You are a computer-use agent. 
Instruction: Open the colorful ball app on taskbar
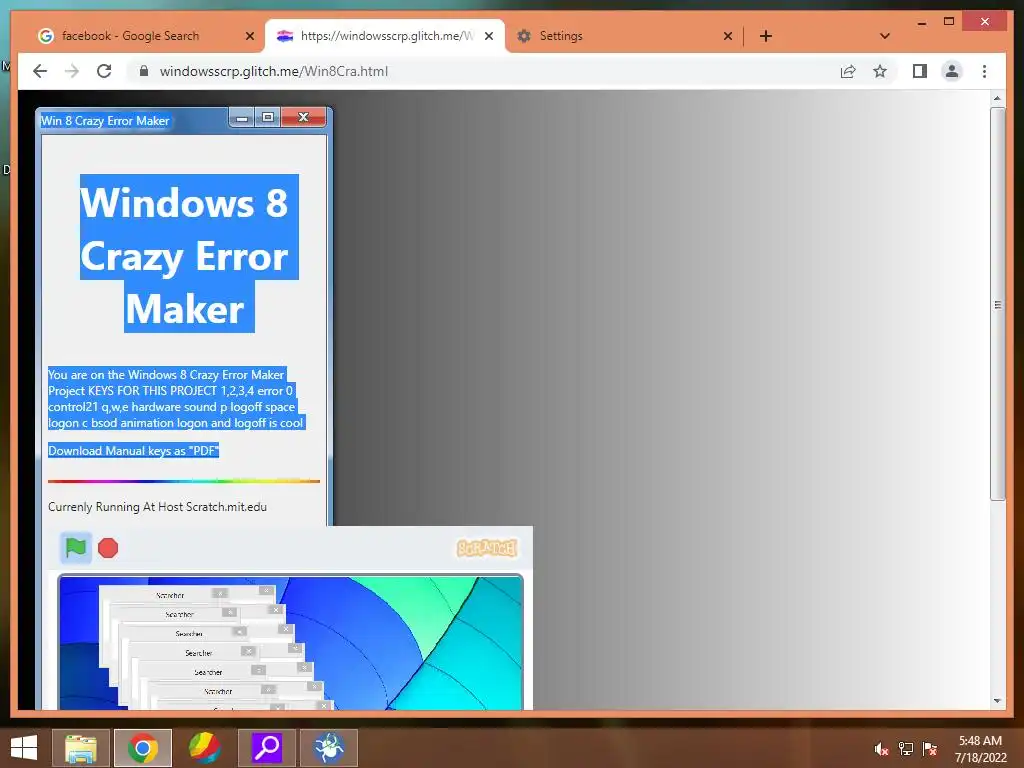204,748
